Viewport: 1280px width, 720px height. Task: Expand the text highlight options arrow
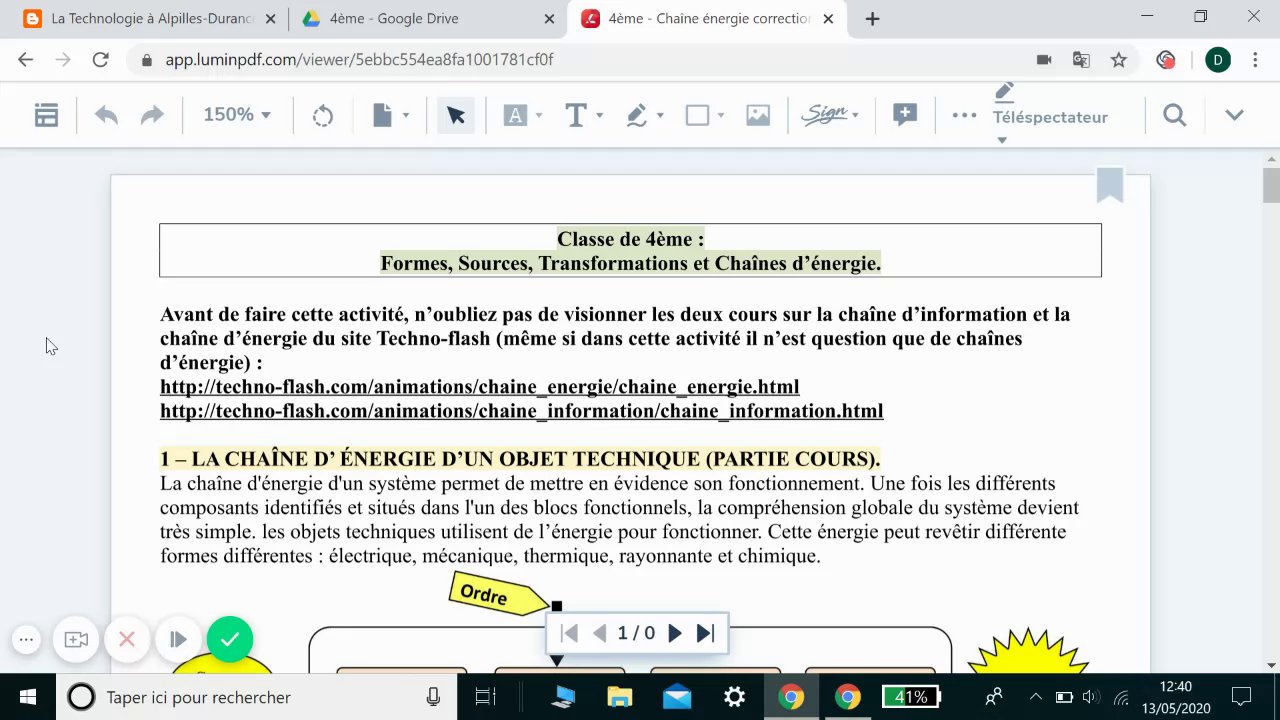[x=539, y=116]
